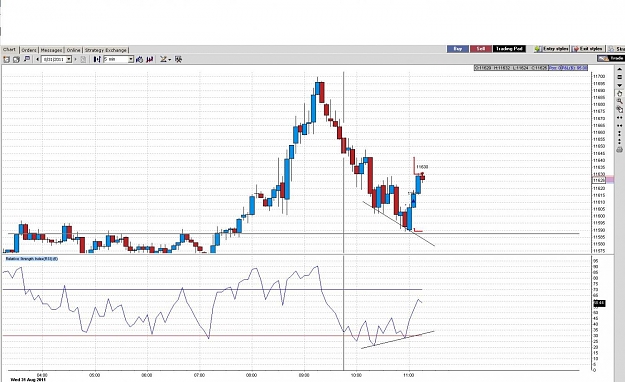Viewport: 625px width, 382px height.
Task: Click the blue Buy button
Action: [x=458, y=49]
